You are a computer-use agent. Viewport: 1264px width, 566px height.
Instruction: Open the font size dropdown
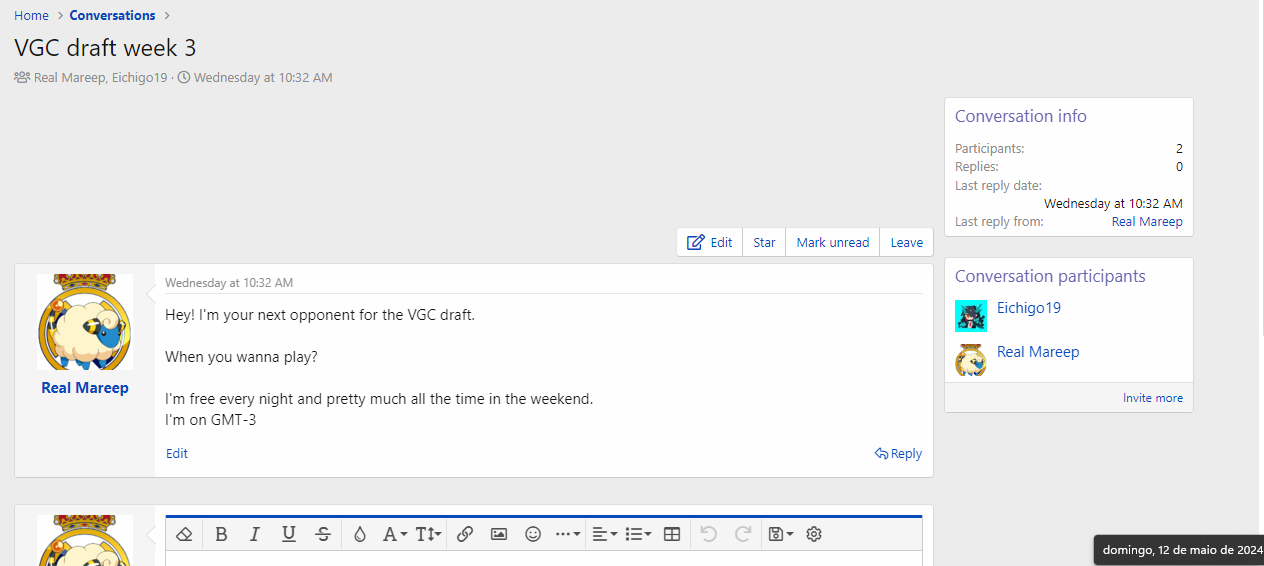[x=428, y=534]
